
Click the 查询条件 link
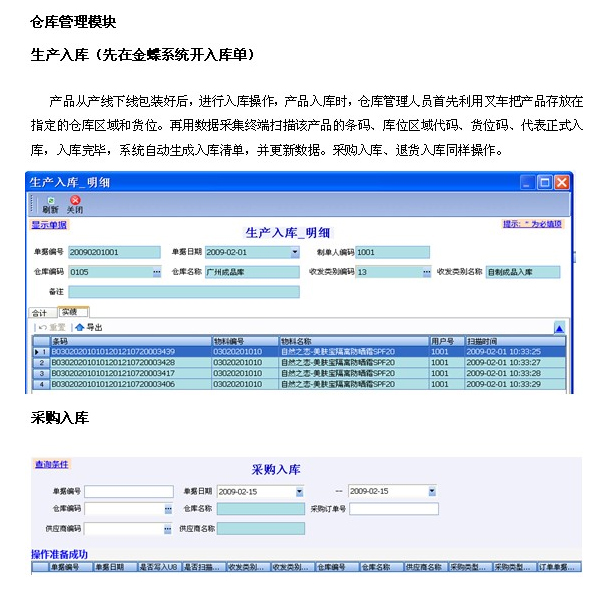(x=51, y=464)
